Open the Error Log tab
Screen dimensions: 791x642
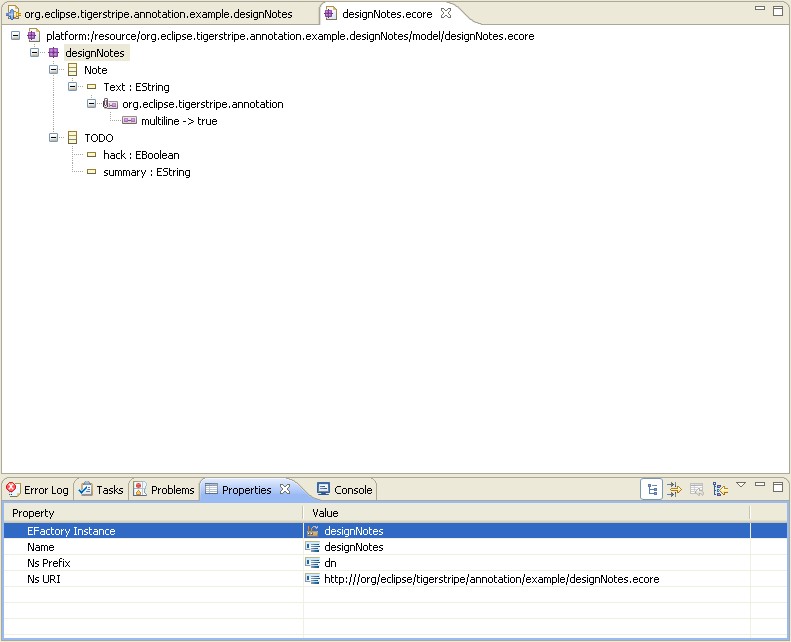pyautogui.click(x=38, y=490)
